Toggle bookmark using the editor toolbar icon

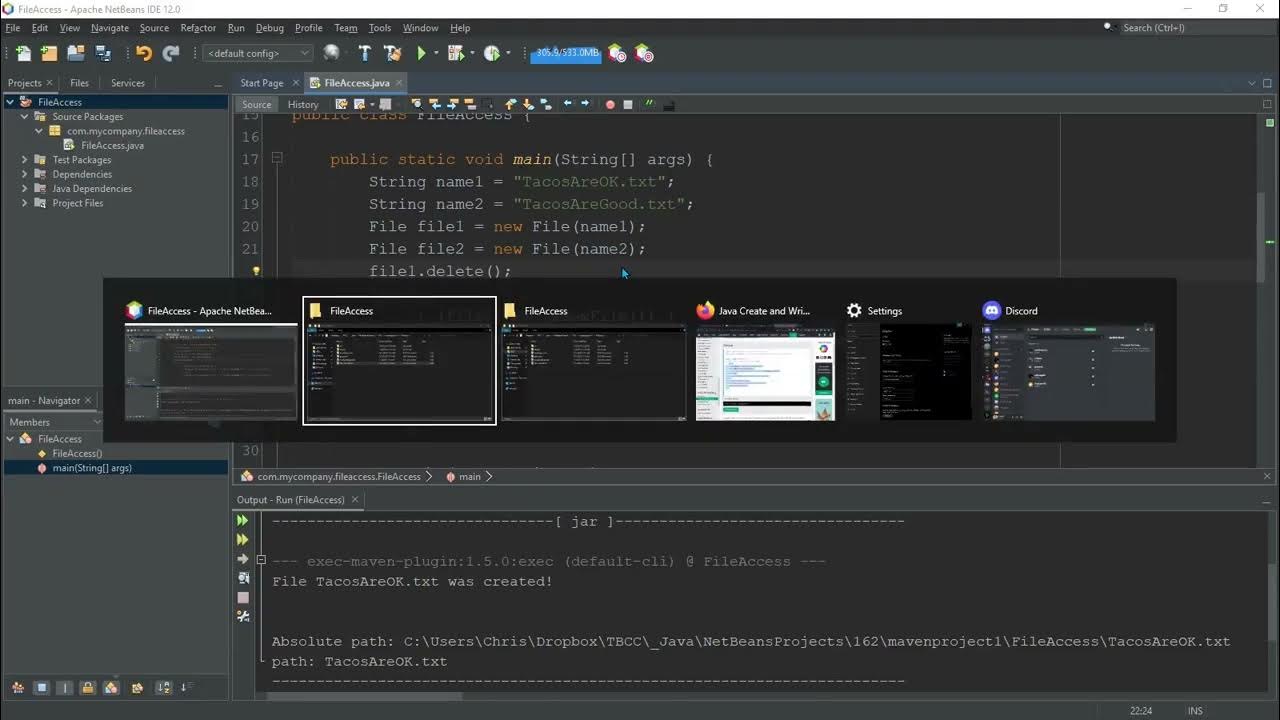(x=546, y=104)
